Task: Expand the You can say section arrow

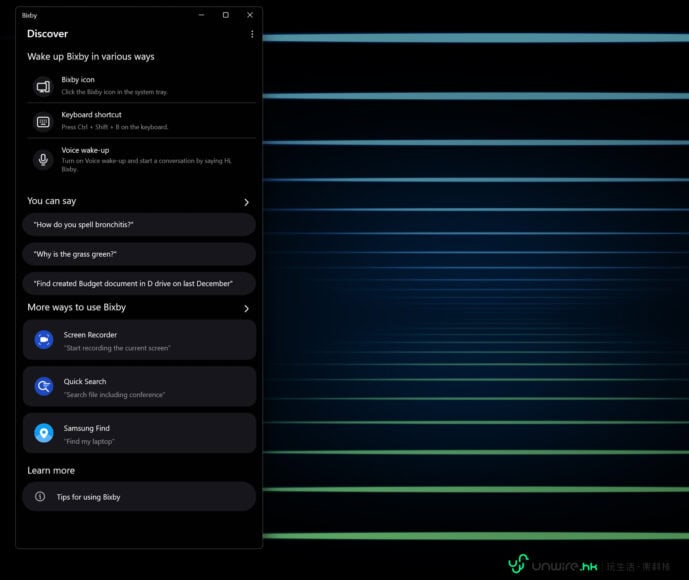Action: coord(246,202)
